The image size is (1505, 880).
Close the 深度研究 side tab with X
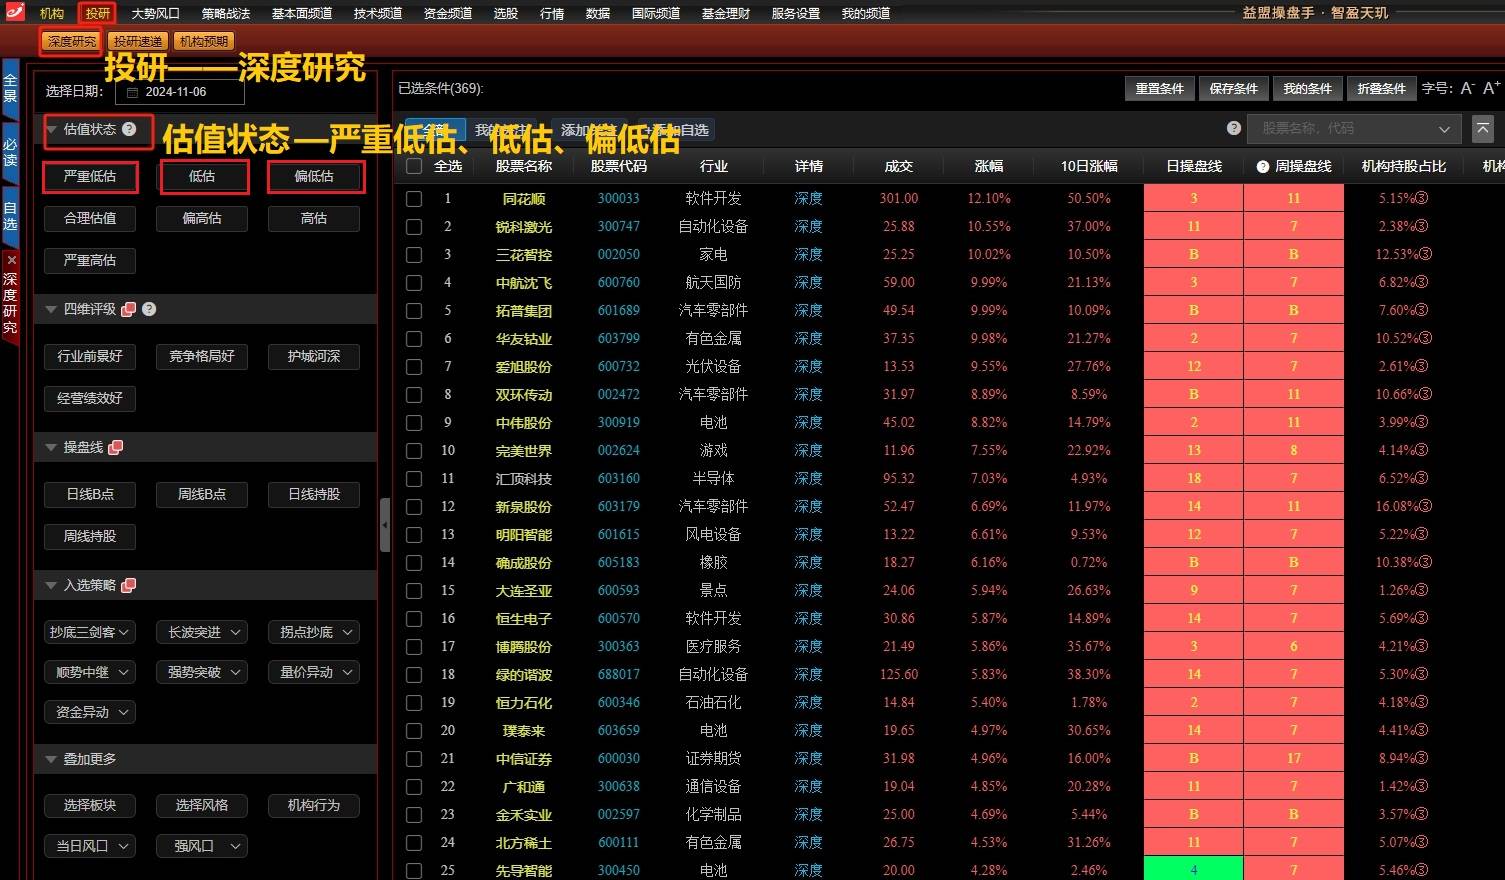11,260
